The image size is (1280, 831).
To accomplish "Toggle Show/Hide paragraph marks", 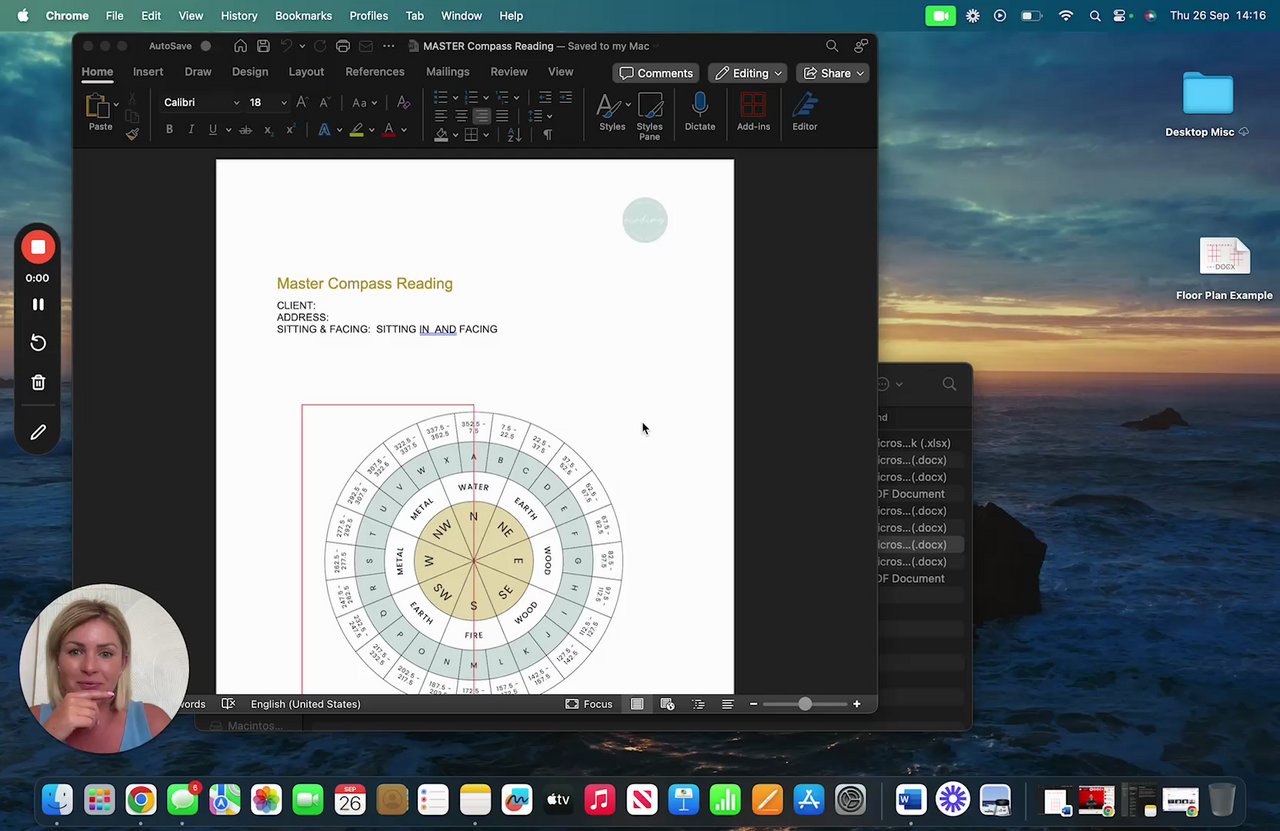I will [x=547, y=135].
